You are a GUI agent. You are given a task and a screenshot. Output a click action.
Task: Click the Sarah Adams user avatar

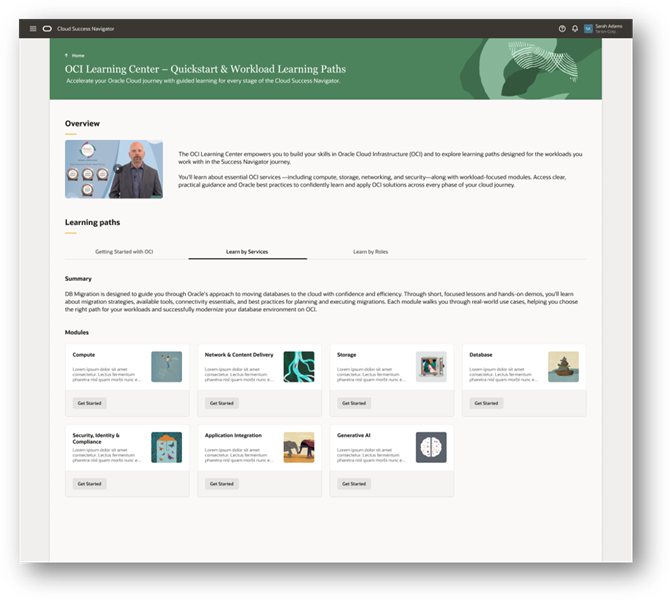588,29
